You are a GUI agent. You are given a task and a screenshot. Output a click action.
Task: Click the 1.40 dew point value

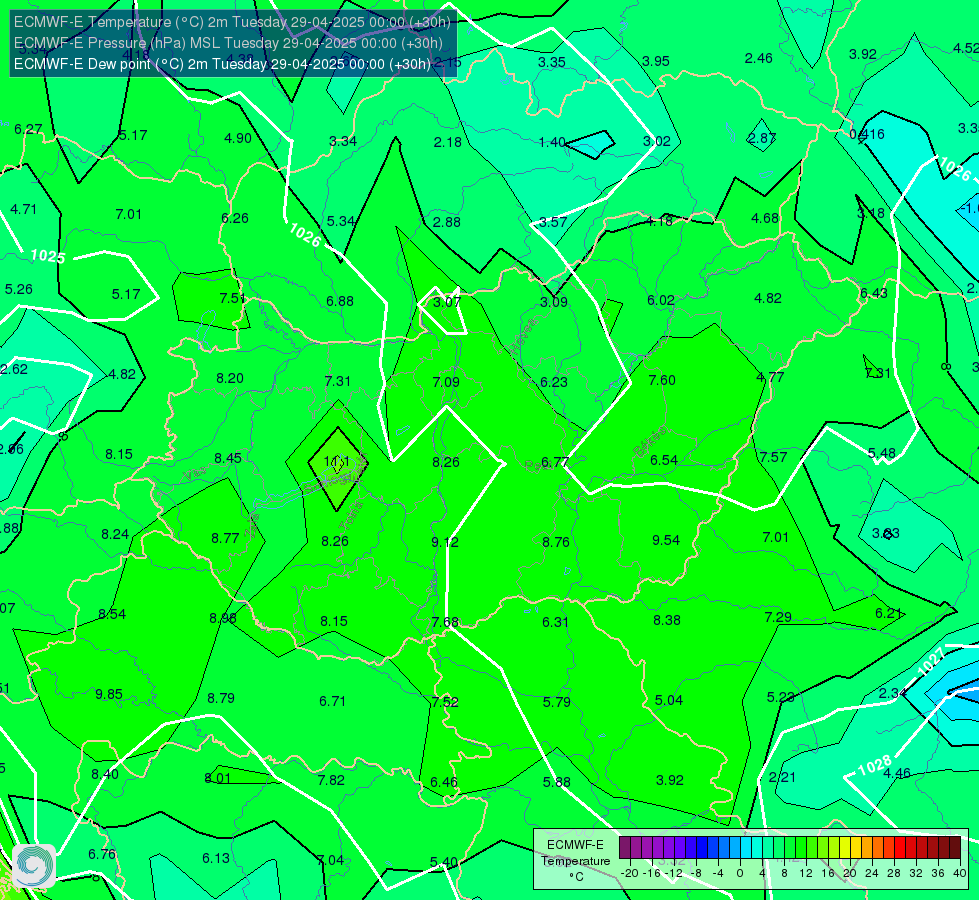(x=552, y=142)
